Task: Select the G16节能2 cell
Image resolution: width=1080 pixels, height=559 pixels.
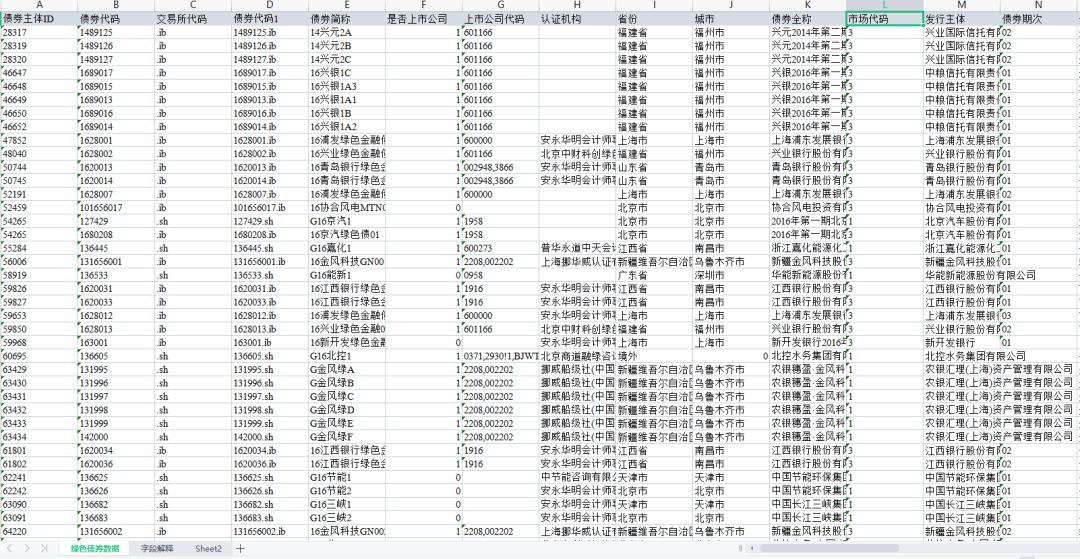Action: 346,492
